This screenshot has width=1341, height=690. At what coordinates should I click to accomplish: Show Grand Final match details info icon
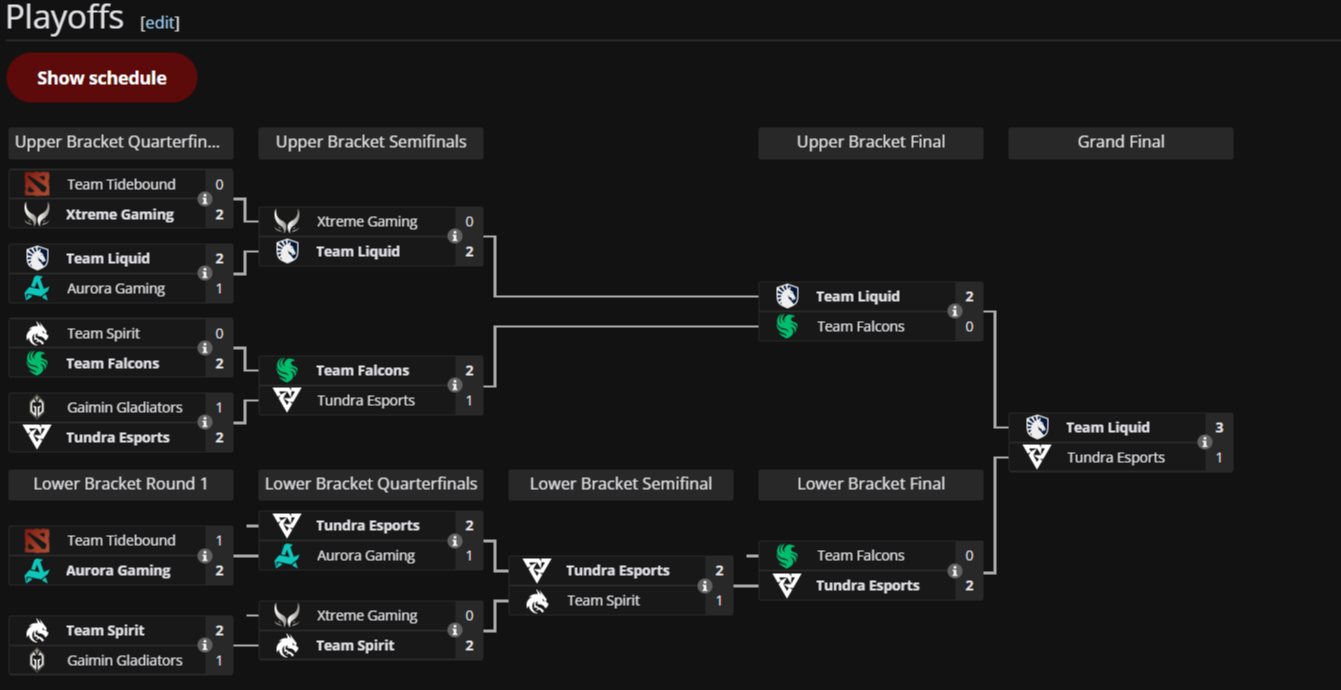click(x=1205, y=442)
